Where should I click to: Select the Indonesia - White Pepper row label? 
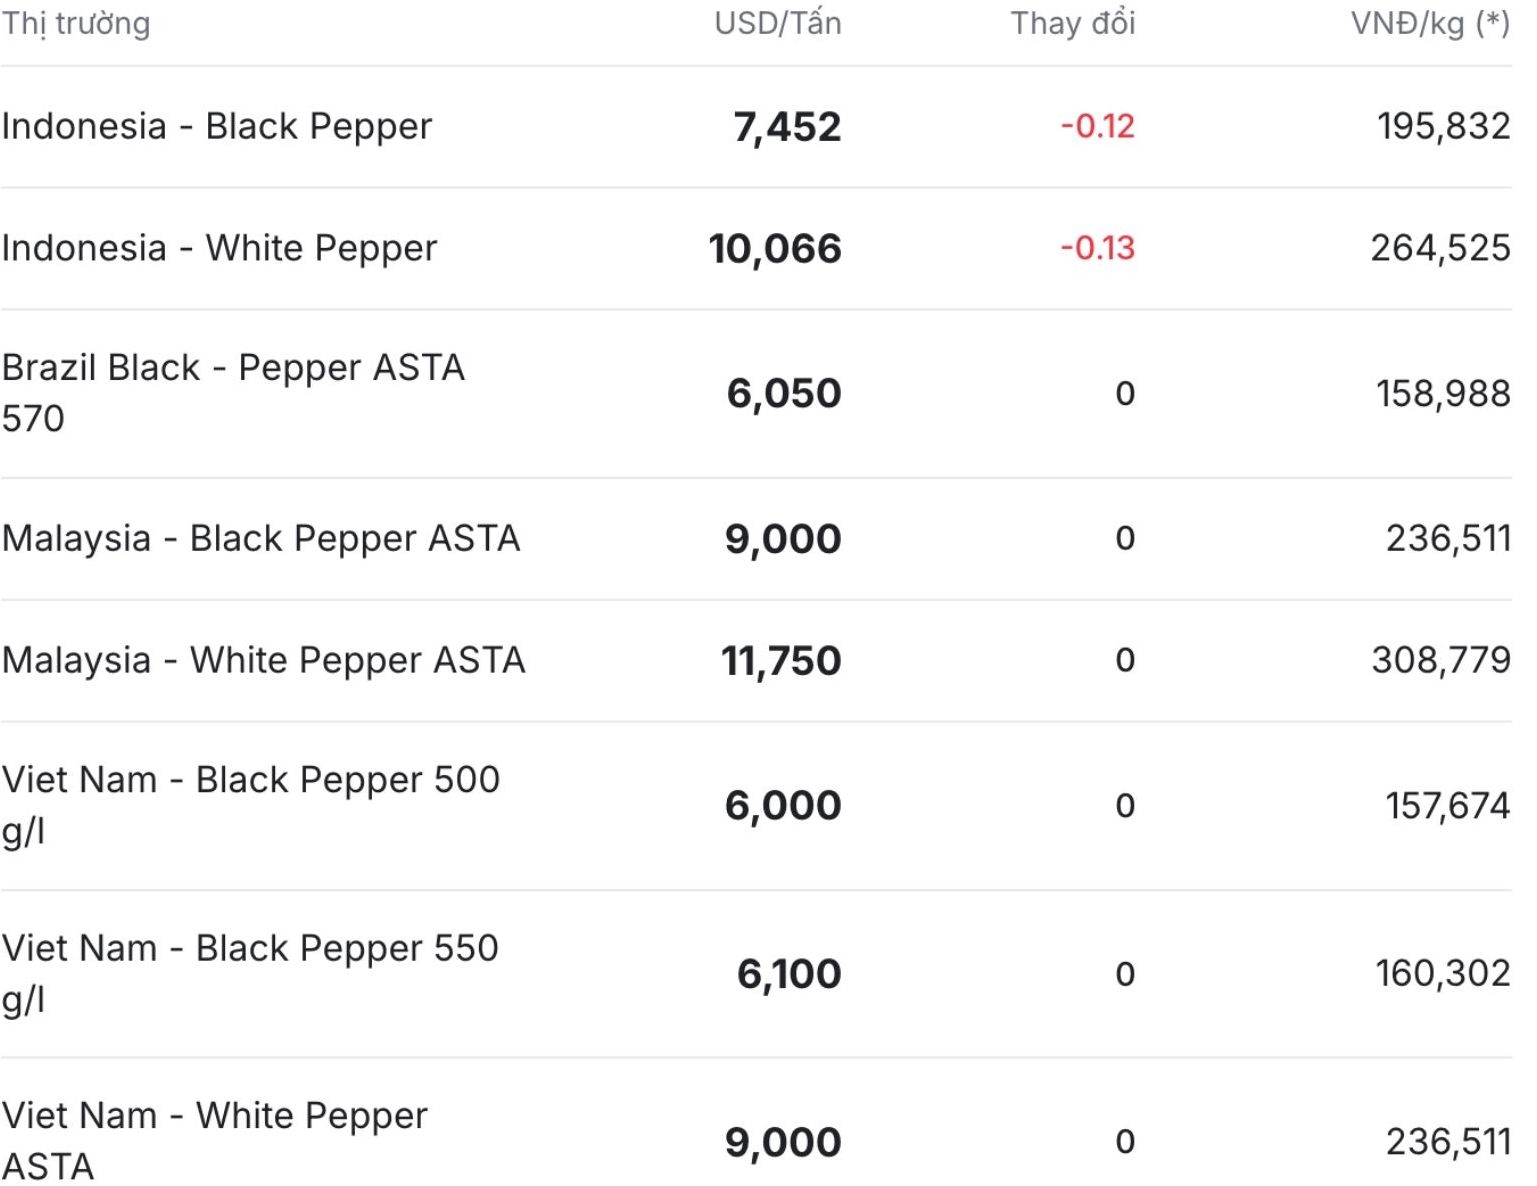(219, 249)
